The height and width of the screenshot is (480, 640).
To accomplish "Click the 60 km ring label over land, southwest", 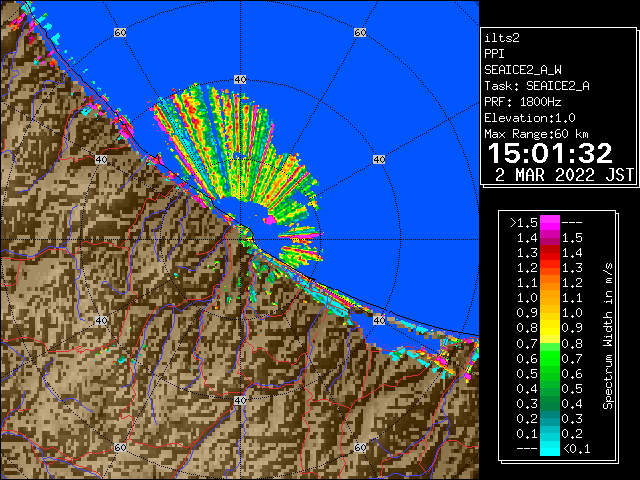I will [120, 447].
